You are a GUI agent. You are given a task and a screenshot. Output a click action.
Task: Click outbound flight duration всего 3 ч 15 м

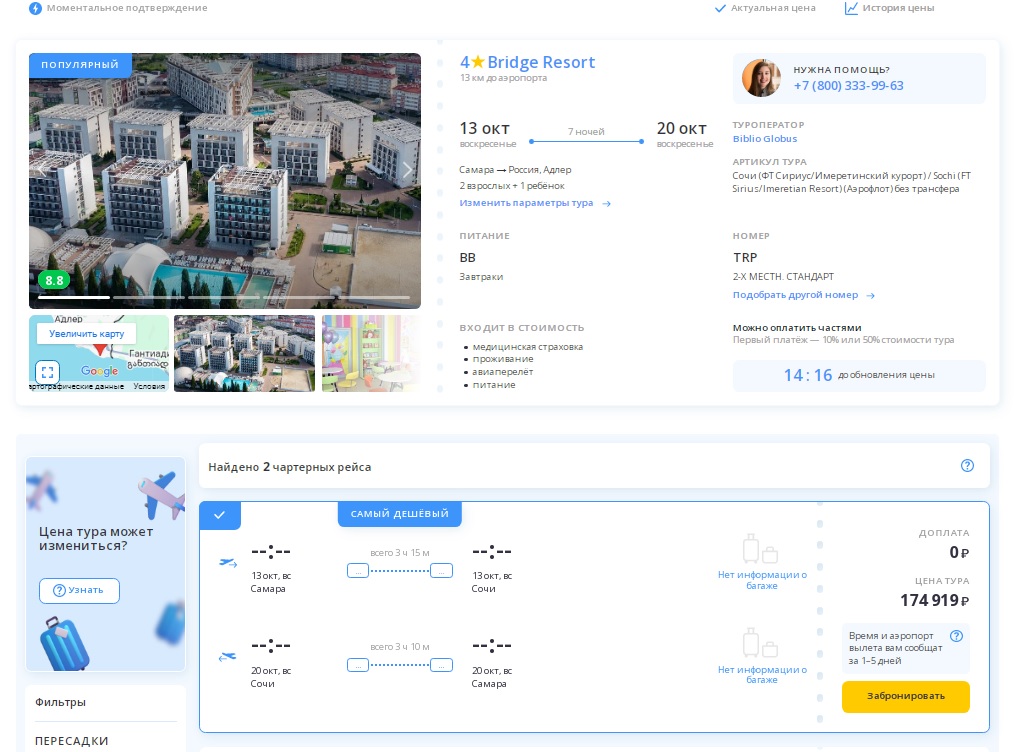(x=400, y=553)
